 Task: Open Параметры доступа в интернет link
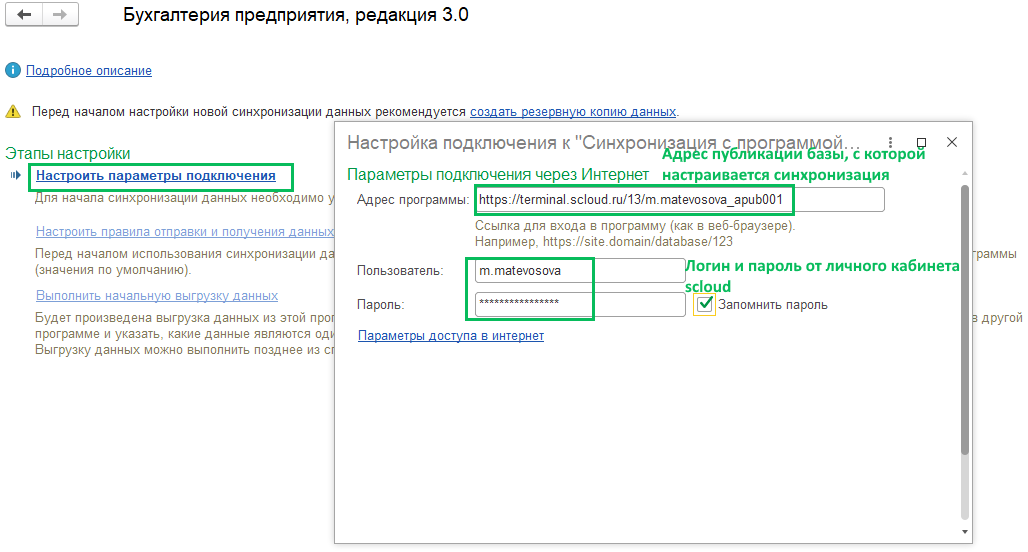click(450, 336)
